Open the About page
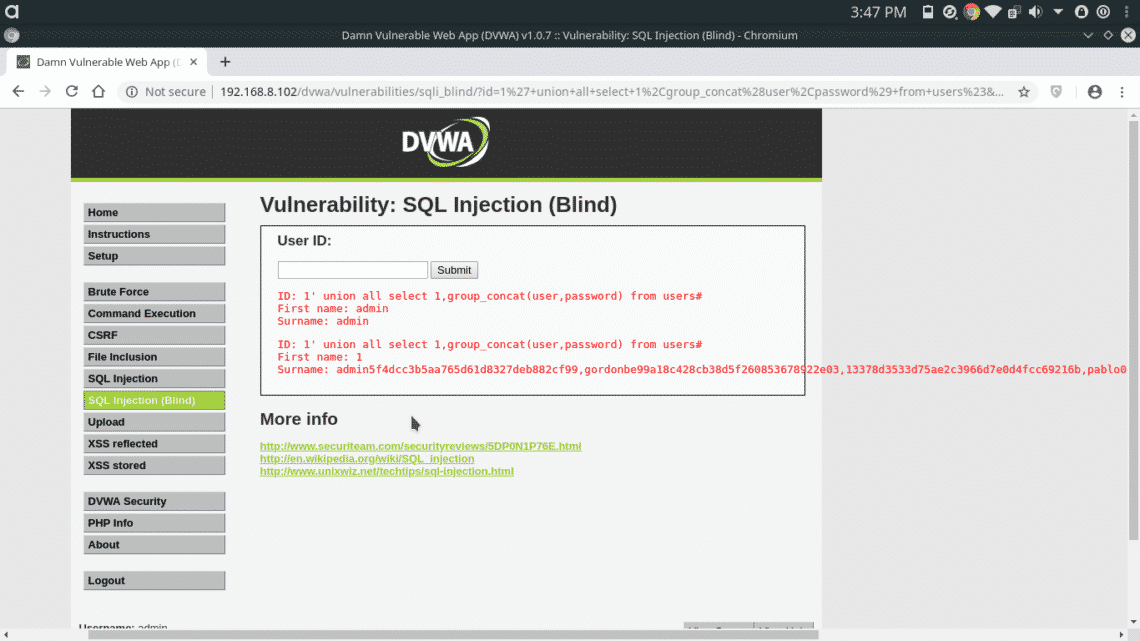 tap(154, 544)
